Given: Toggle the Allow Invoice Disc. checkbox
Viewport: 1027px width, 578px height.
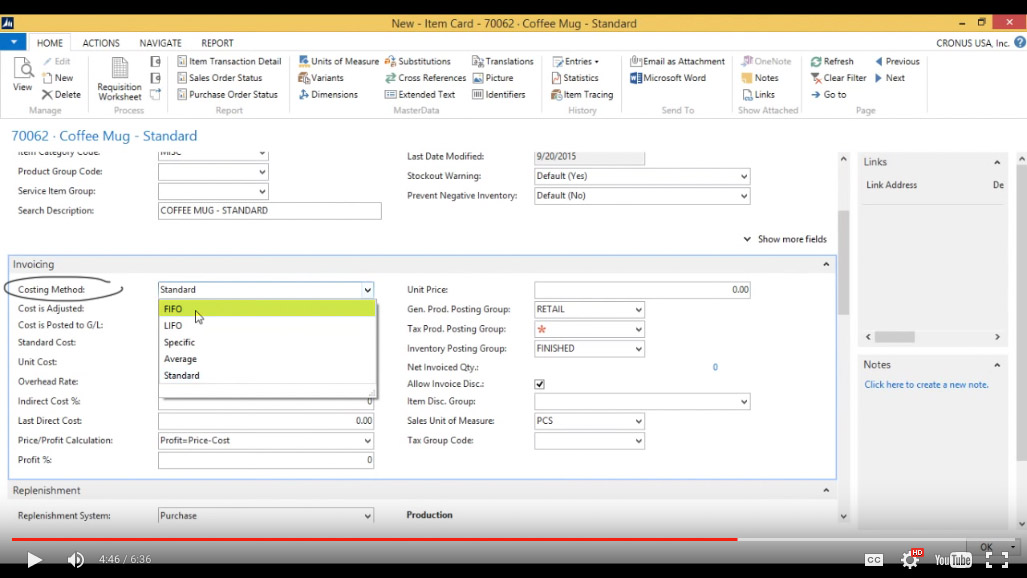Looking at the screenshot, I should (x=540, y=384).
